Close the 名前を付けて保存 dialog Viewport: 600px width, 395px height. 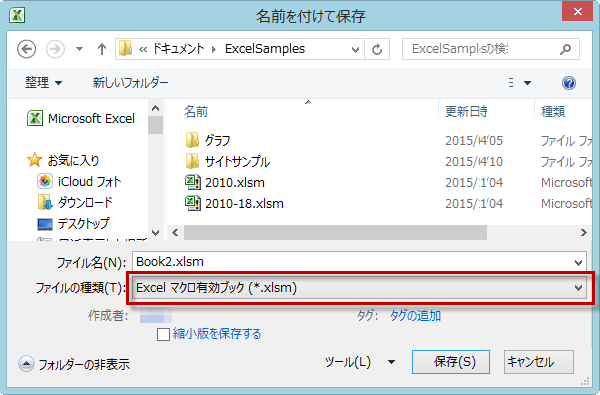(577, 11)
